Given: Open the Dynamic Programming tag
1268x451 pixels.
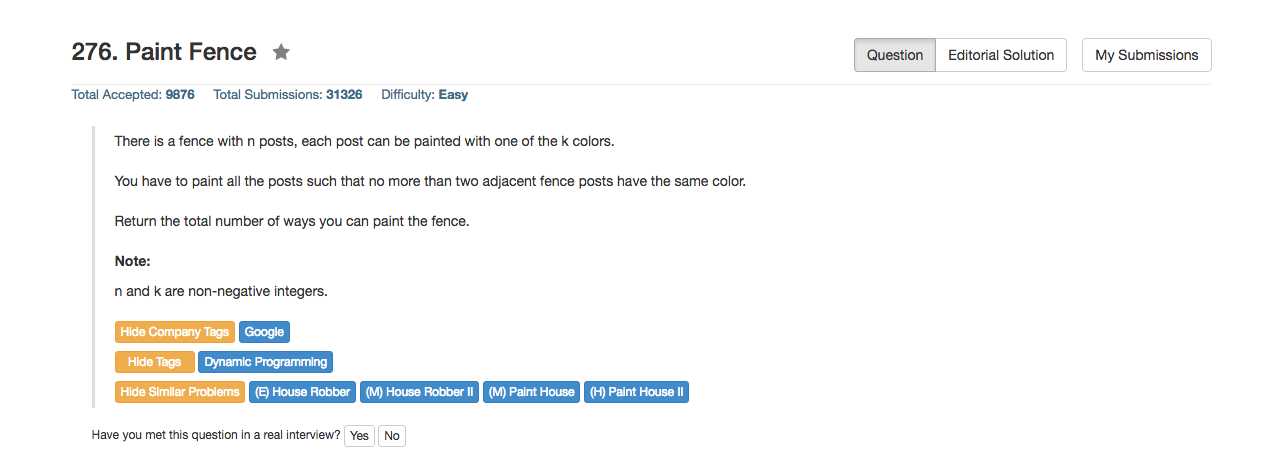Looking at the screenshot, I should tap(266, 362).
